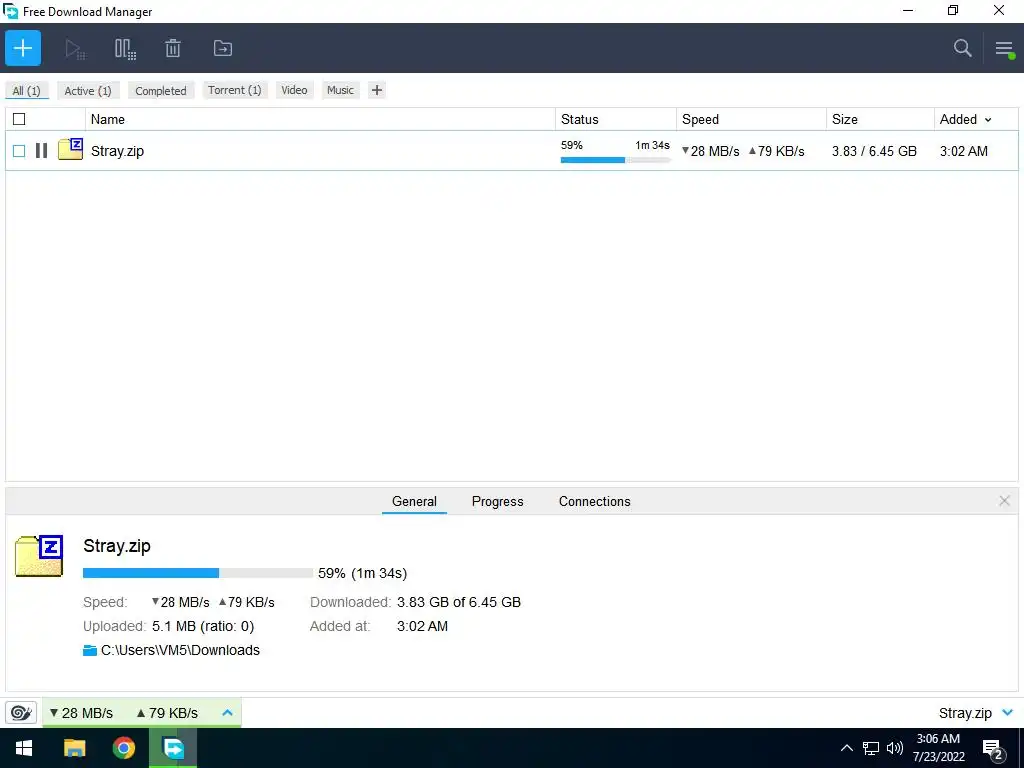Add a new filter tag with plus
The height and width of the screenshot is (768, 1024).
pyautogui.click(x=377, y=90)
